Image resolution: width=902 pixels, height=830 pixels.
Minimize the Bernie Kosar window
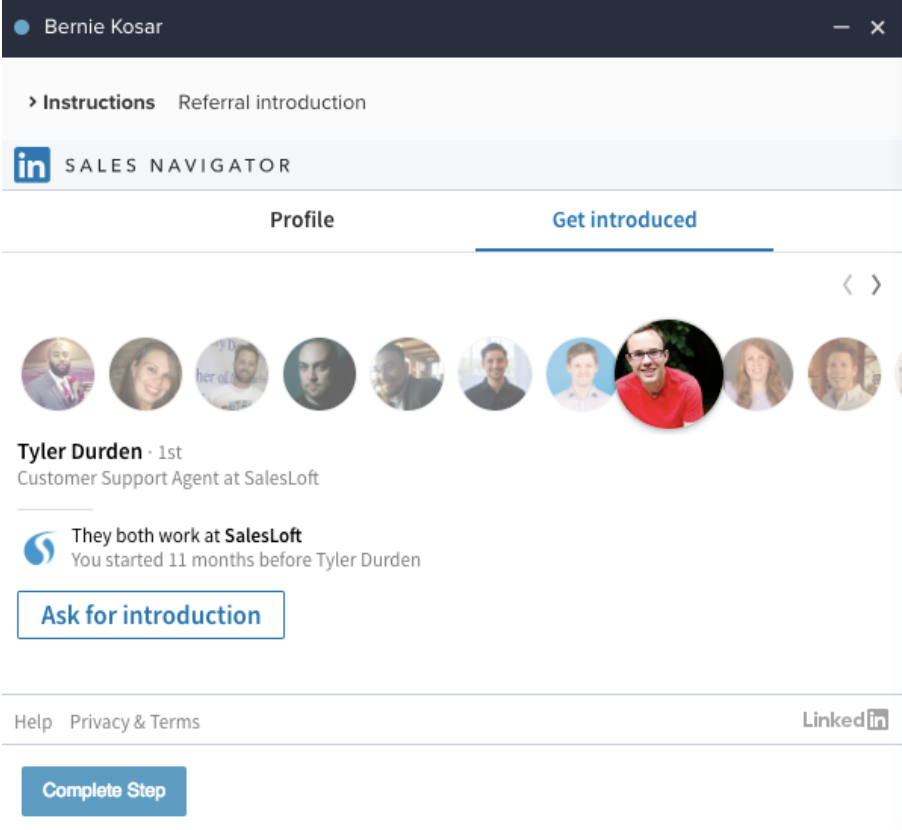(841, 27)
